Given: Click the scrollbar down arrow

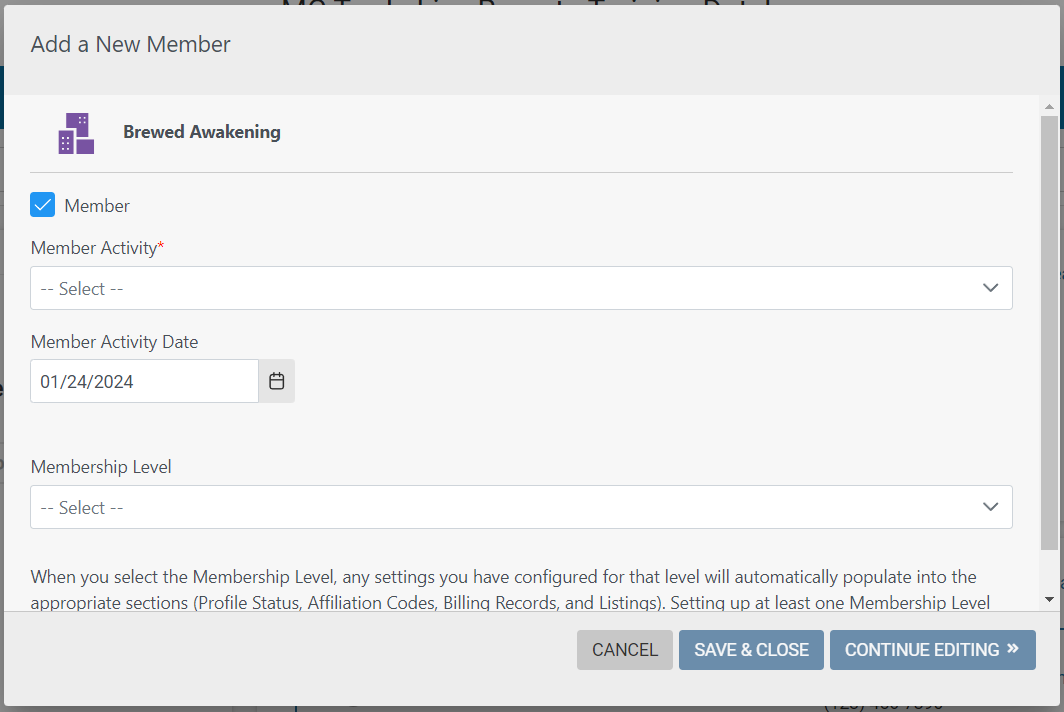Looking at the screenshot, I should [1049, 599].
